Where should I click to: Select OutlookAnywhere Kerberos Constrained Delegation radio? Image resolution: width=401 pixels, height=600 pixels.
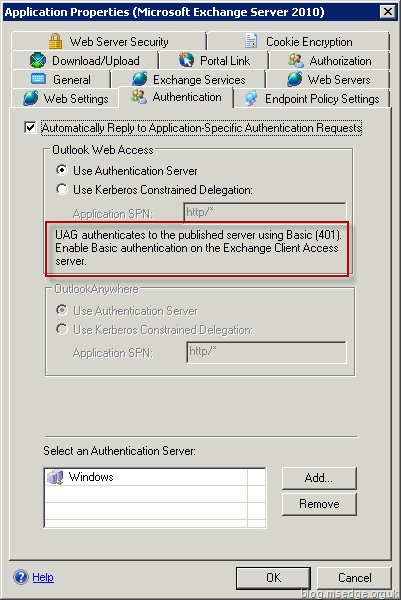[62, 329]
